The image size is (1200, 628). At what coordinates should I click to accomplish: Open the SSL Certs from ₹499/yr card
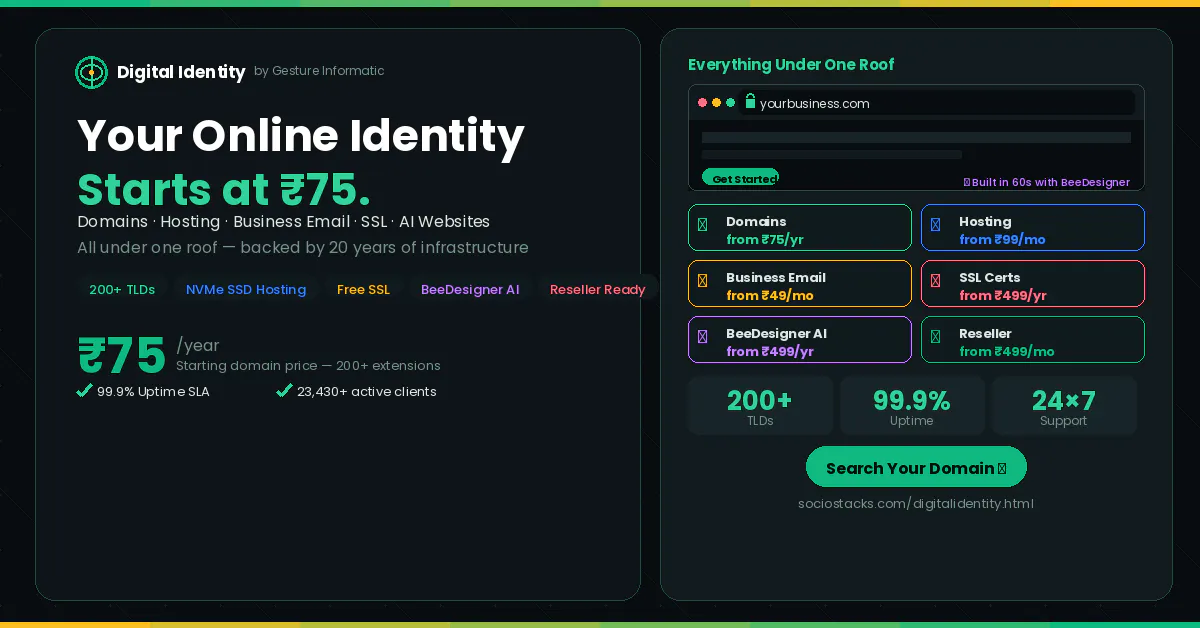(1033, 283)
